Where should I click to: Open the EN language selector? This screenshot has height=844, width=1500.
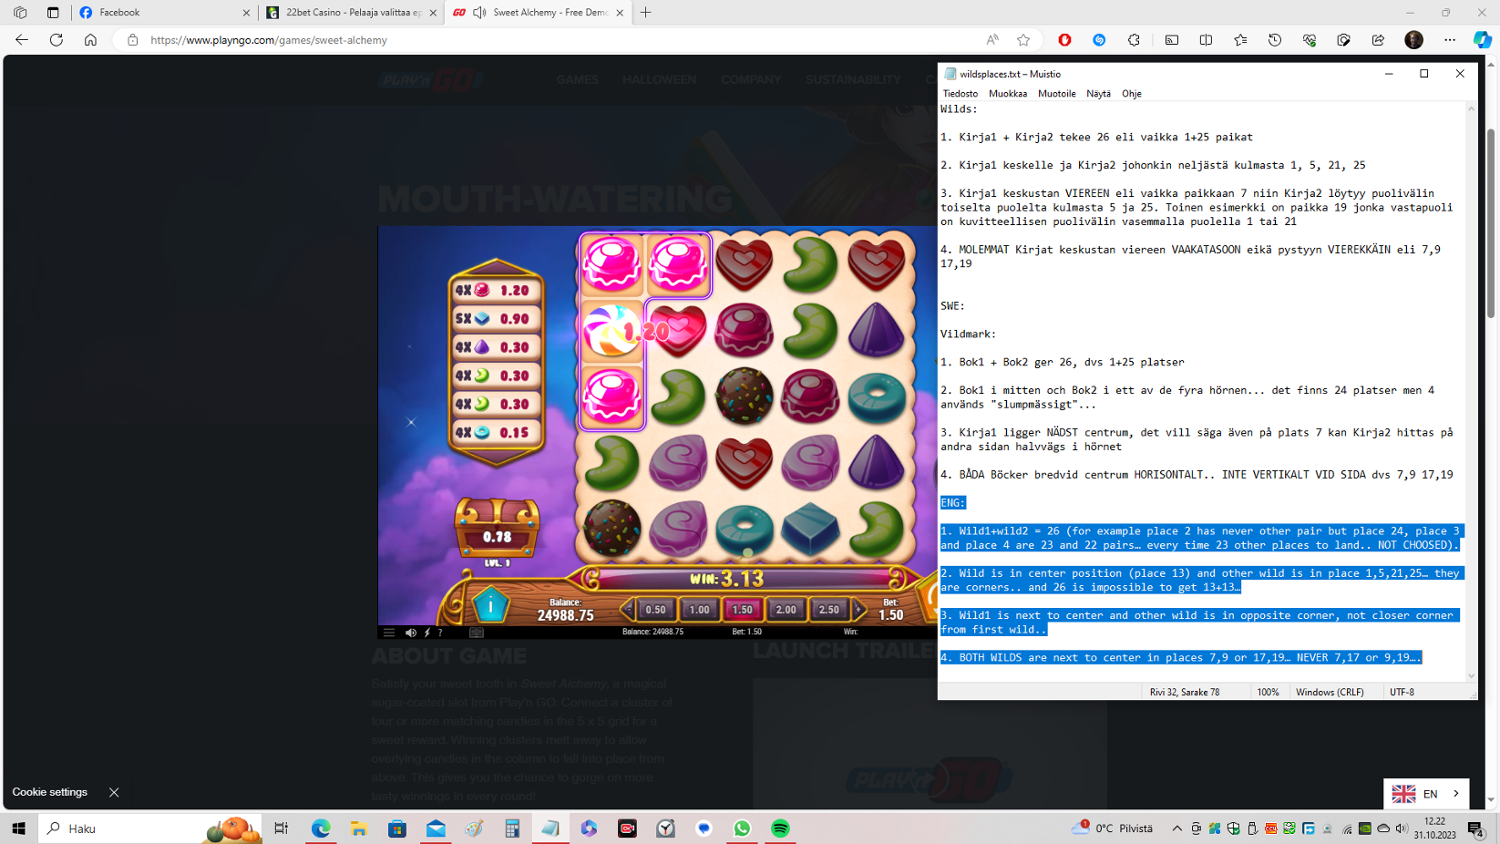pyautogui.click(x=1426, y=794)
